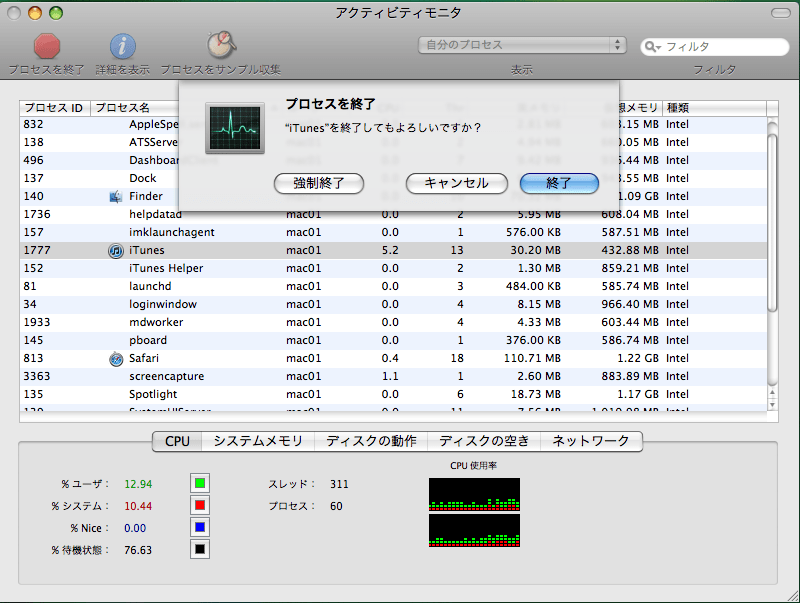800x603 pixels.
Task: Click the Finder icon in process list
Action: 116,196
